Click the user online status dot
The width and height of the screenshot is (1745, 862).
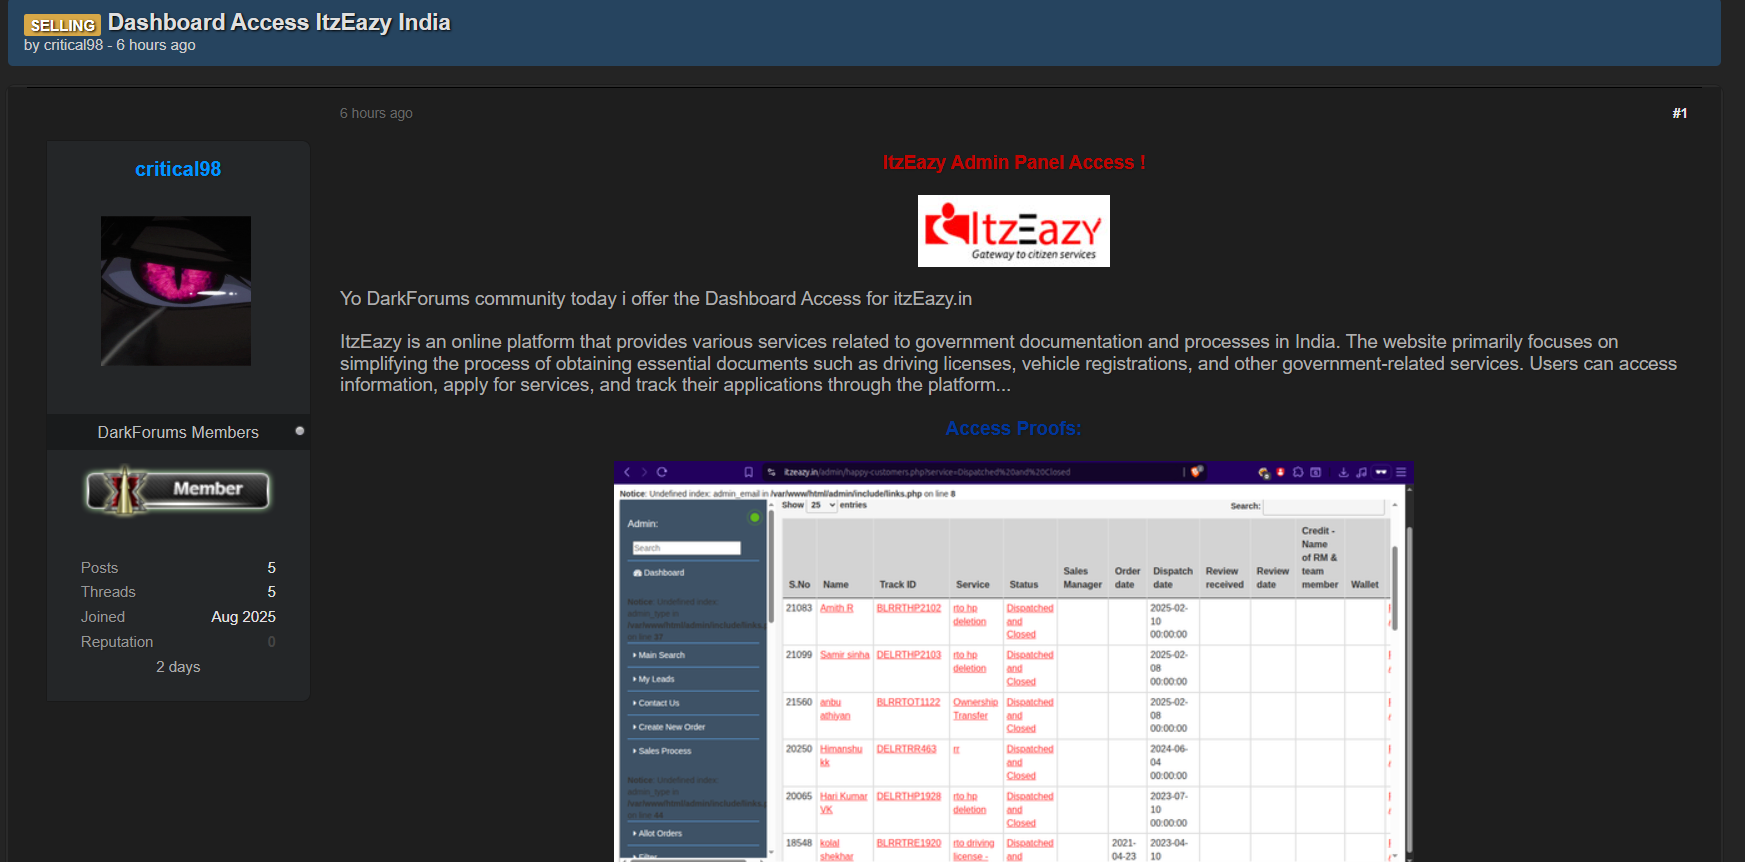pyautogui.click(x=299, y=431)
